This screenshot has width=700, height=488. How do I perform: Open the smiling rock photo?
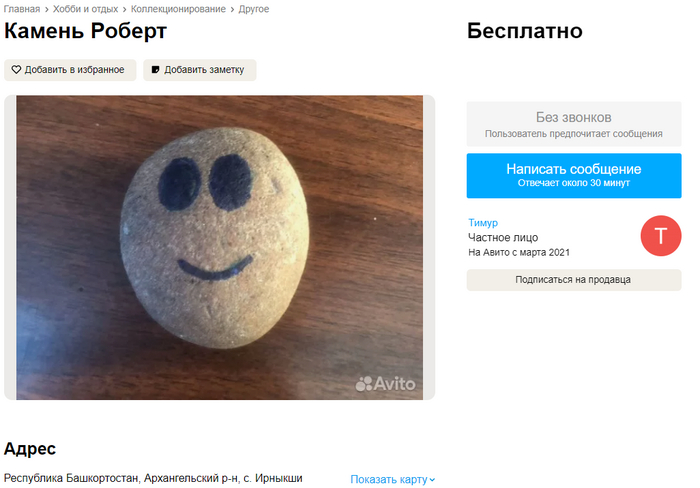pos(220,247)
